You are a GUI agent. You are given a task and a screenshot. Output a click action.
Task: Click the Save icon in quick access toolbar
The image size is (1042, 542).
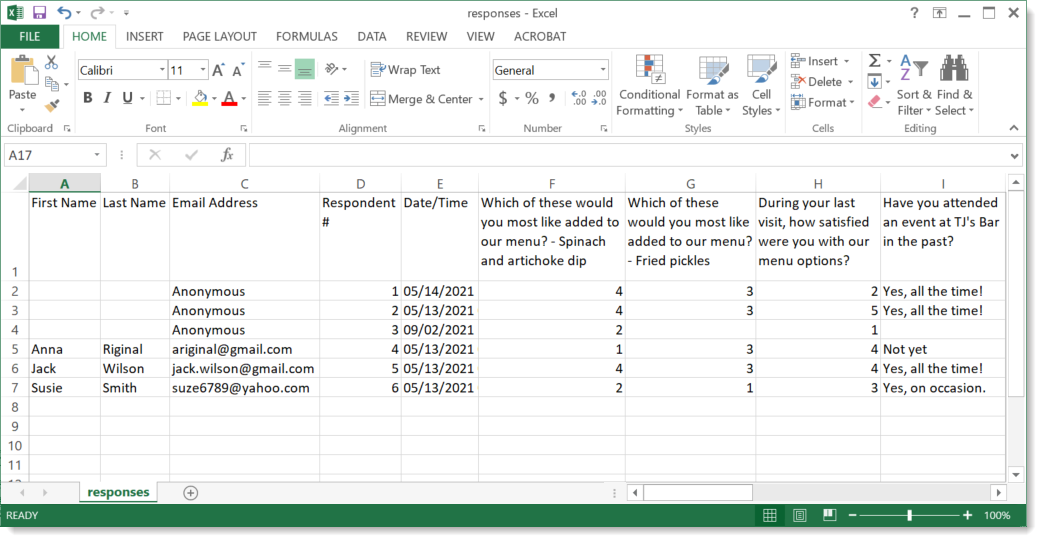39,13
